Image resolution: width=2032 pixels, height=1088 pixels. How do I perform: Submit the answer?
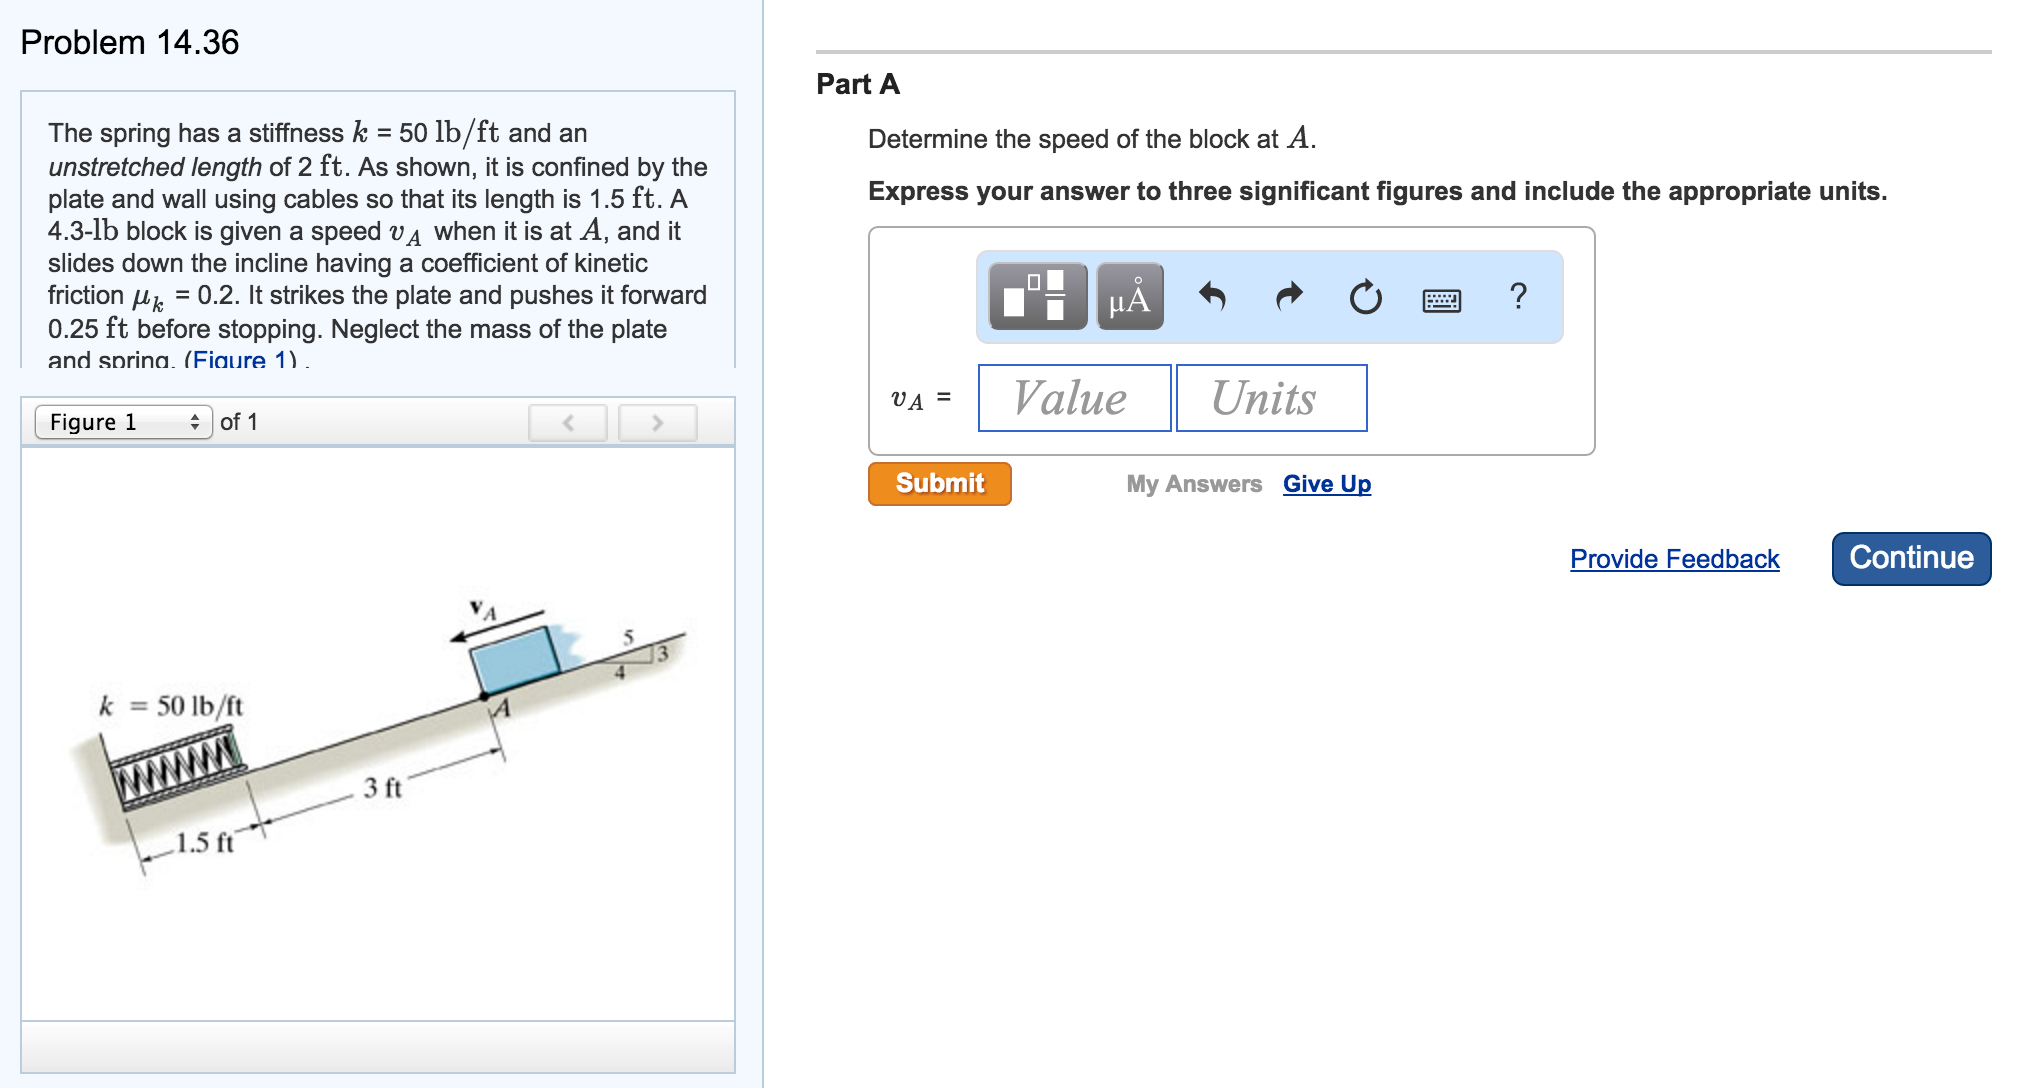pyautogui.click(x=939, y=483)
